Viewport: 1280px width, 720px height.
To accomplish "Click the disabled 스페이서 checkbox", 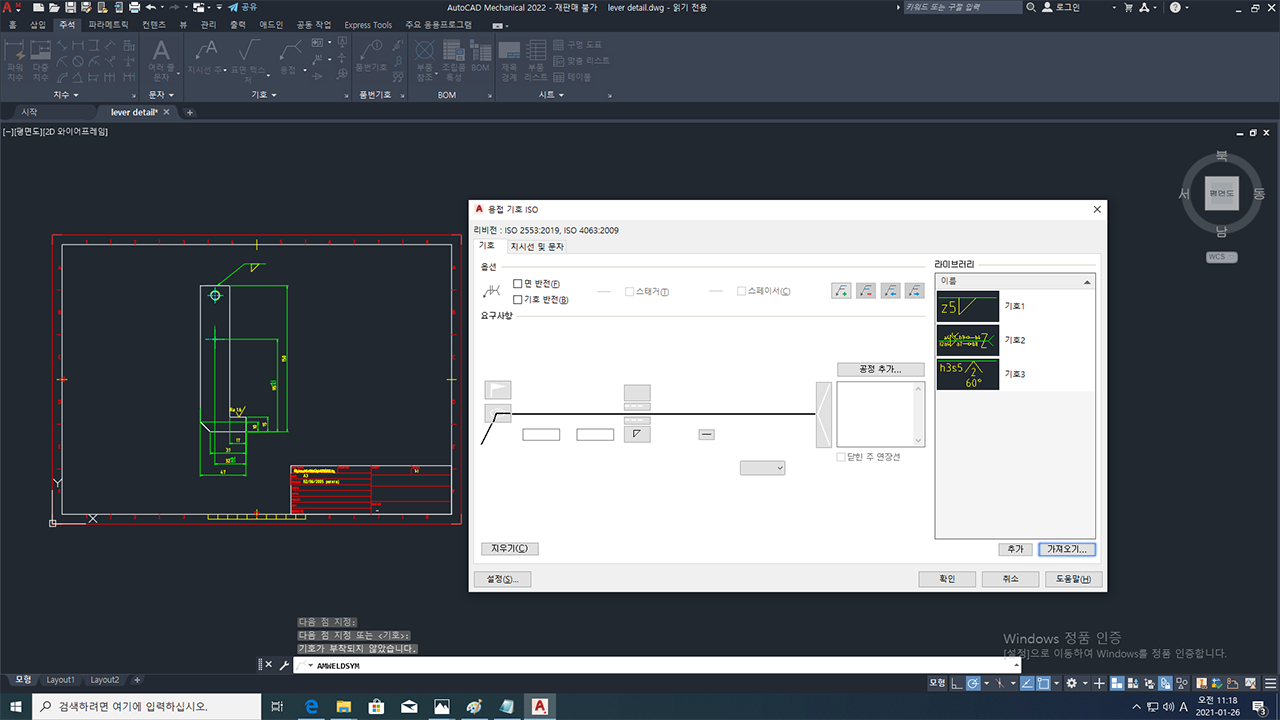I will pyautogui.click(x=742, y=292).
